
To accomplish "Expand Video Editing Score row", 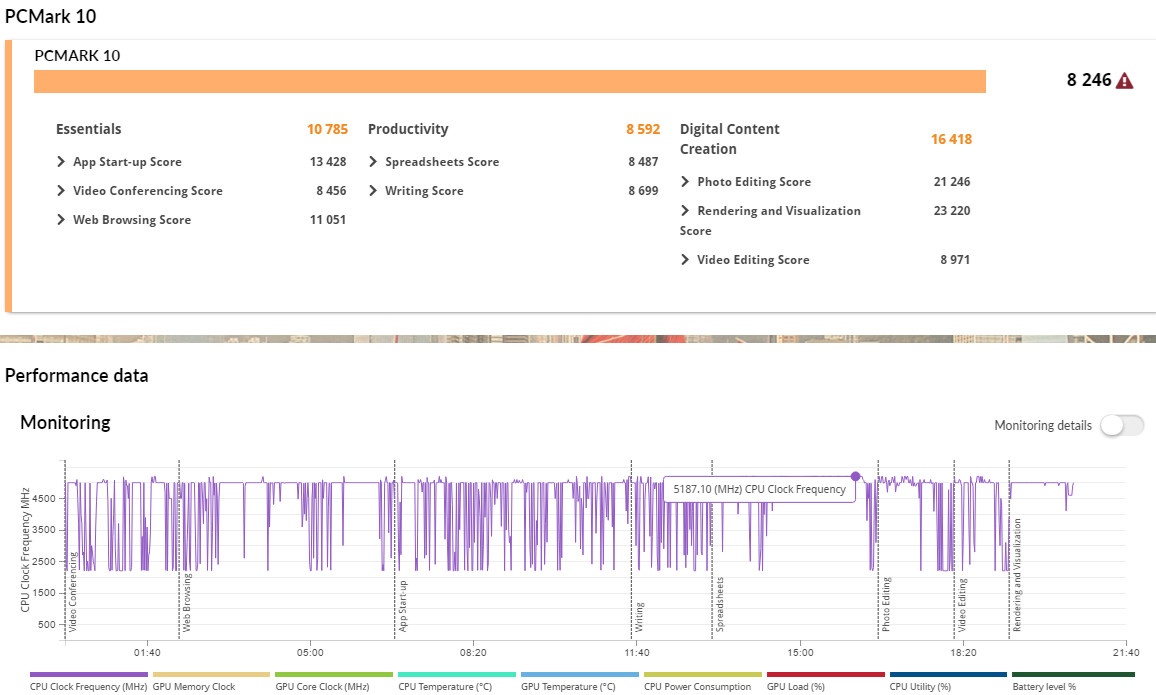I will click(x=685, y=260).
